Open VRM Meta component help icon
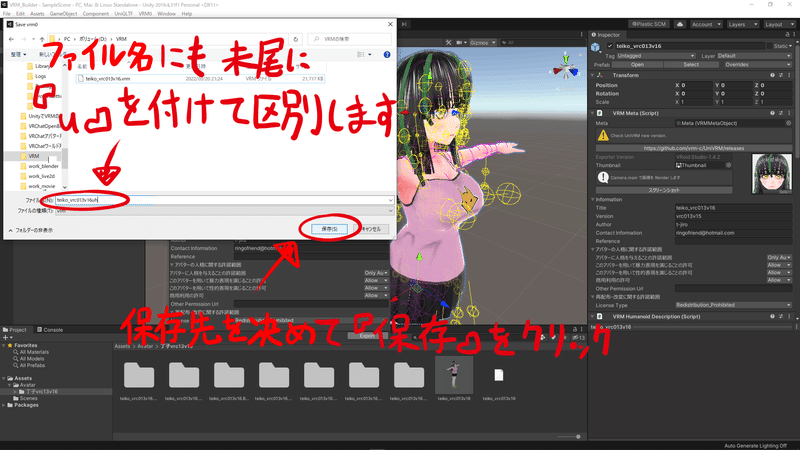The height and width of the screenshot is (450, 800). (x=772, y=113)
